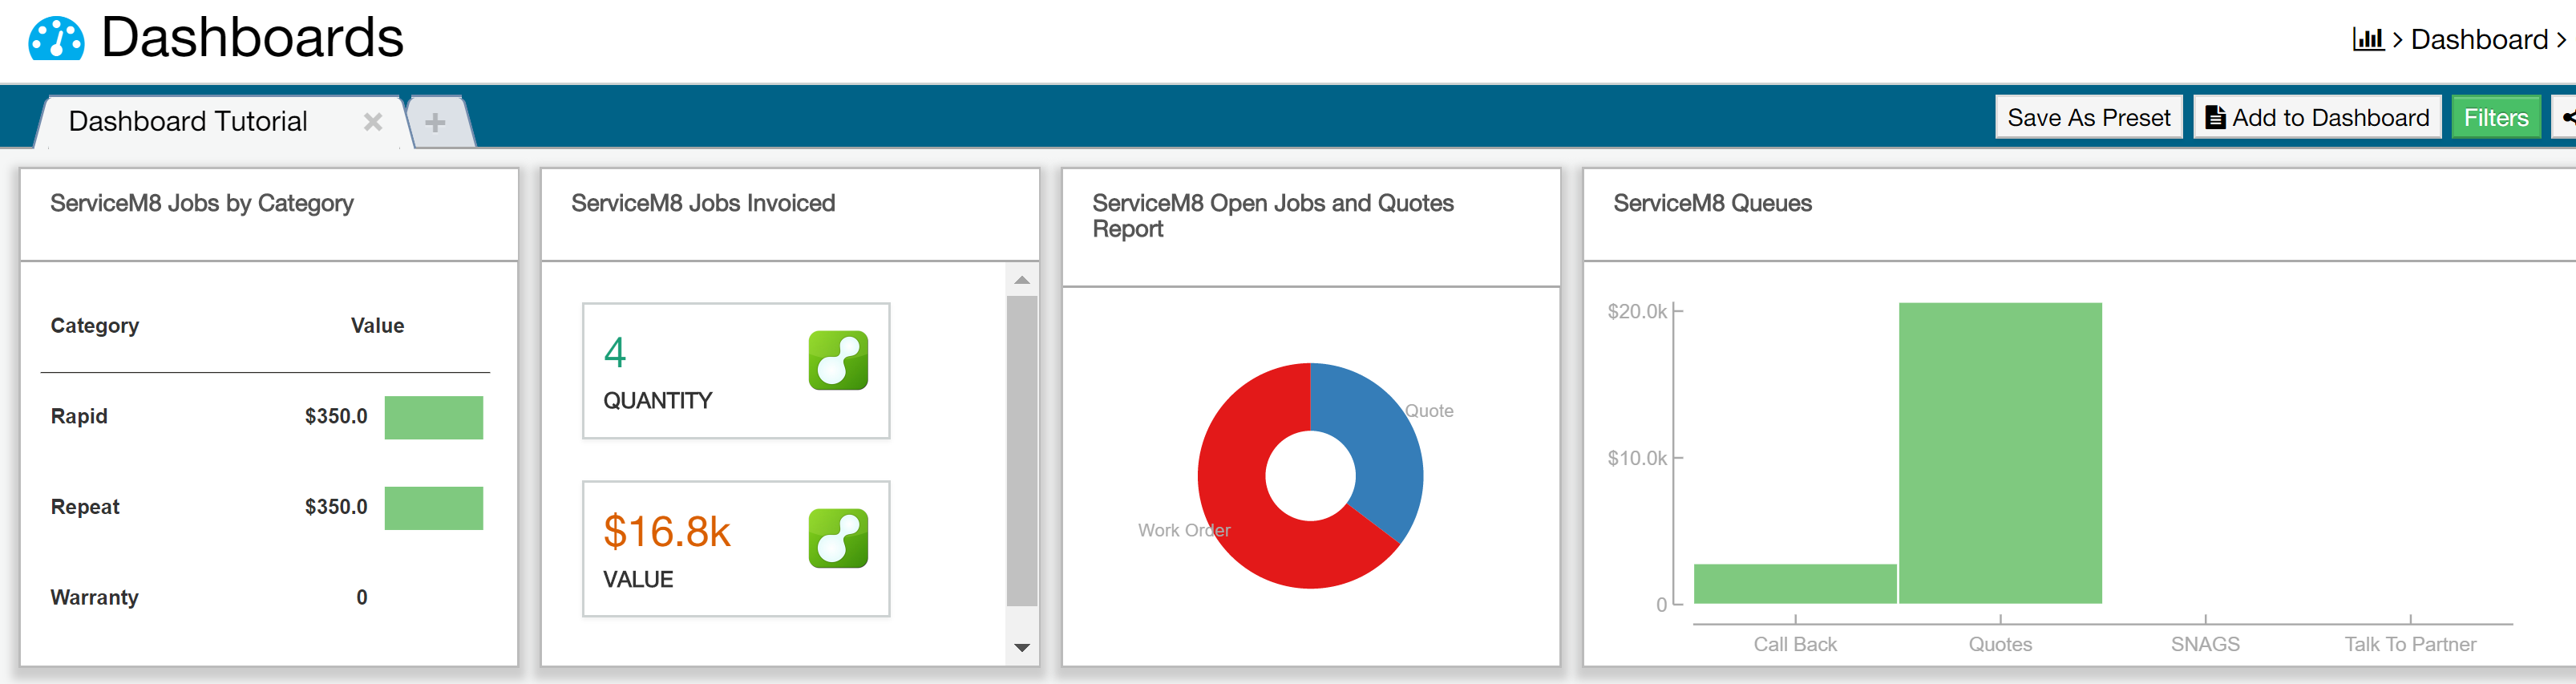Image resolution: width=2576 pixels, height=684 pixels.
Task: Click the $16.8k value figure
Action: pos(667,531)
